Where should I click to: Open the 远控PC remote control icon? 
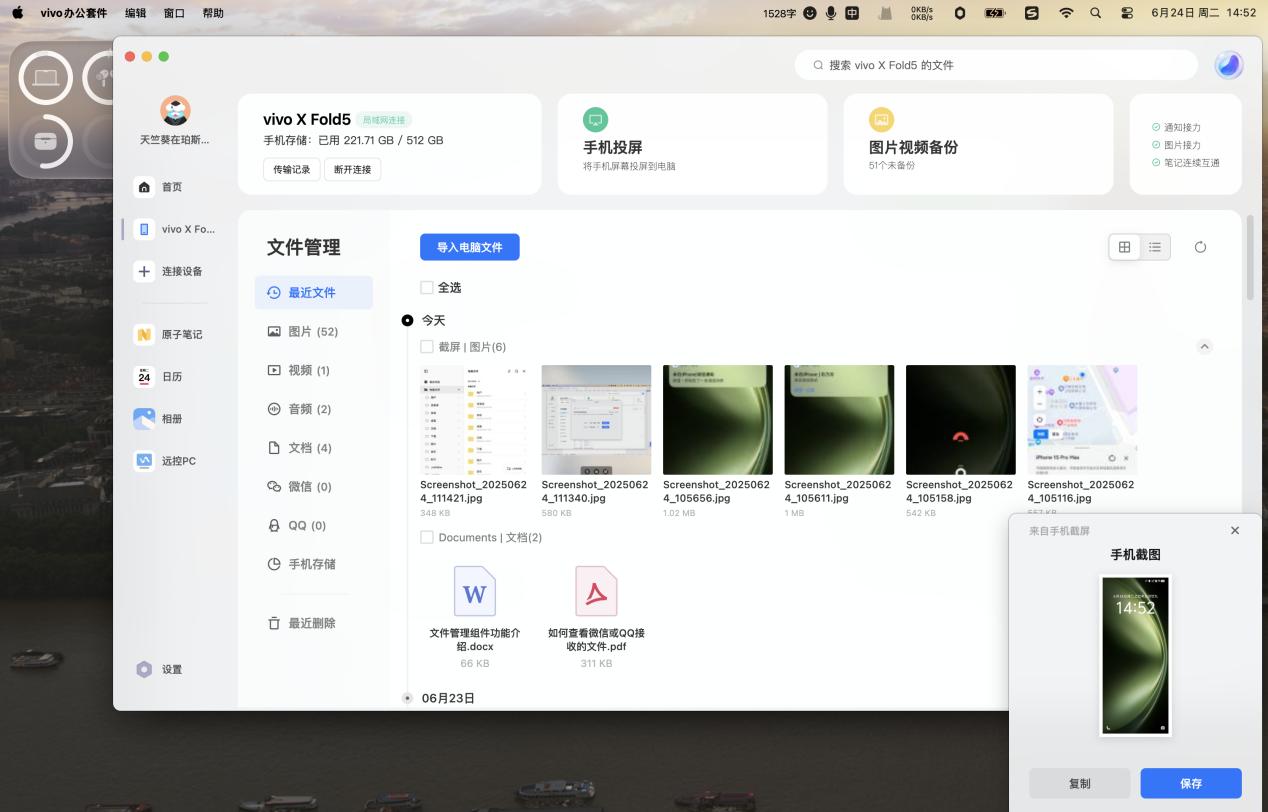(144, 461)
